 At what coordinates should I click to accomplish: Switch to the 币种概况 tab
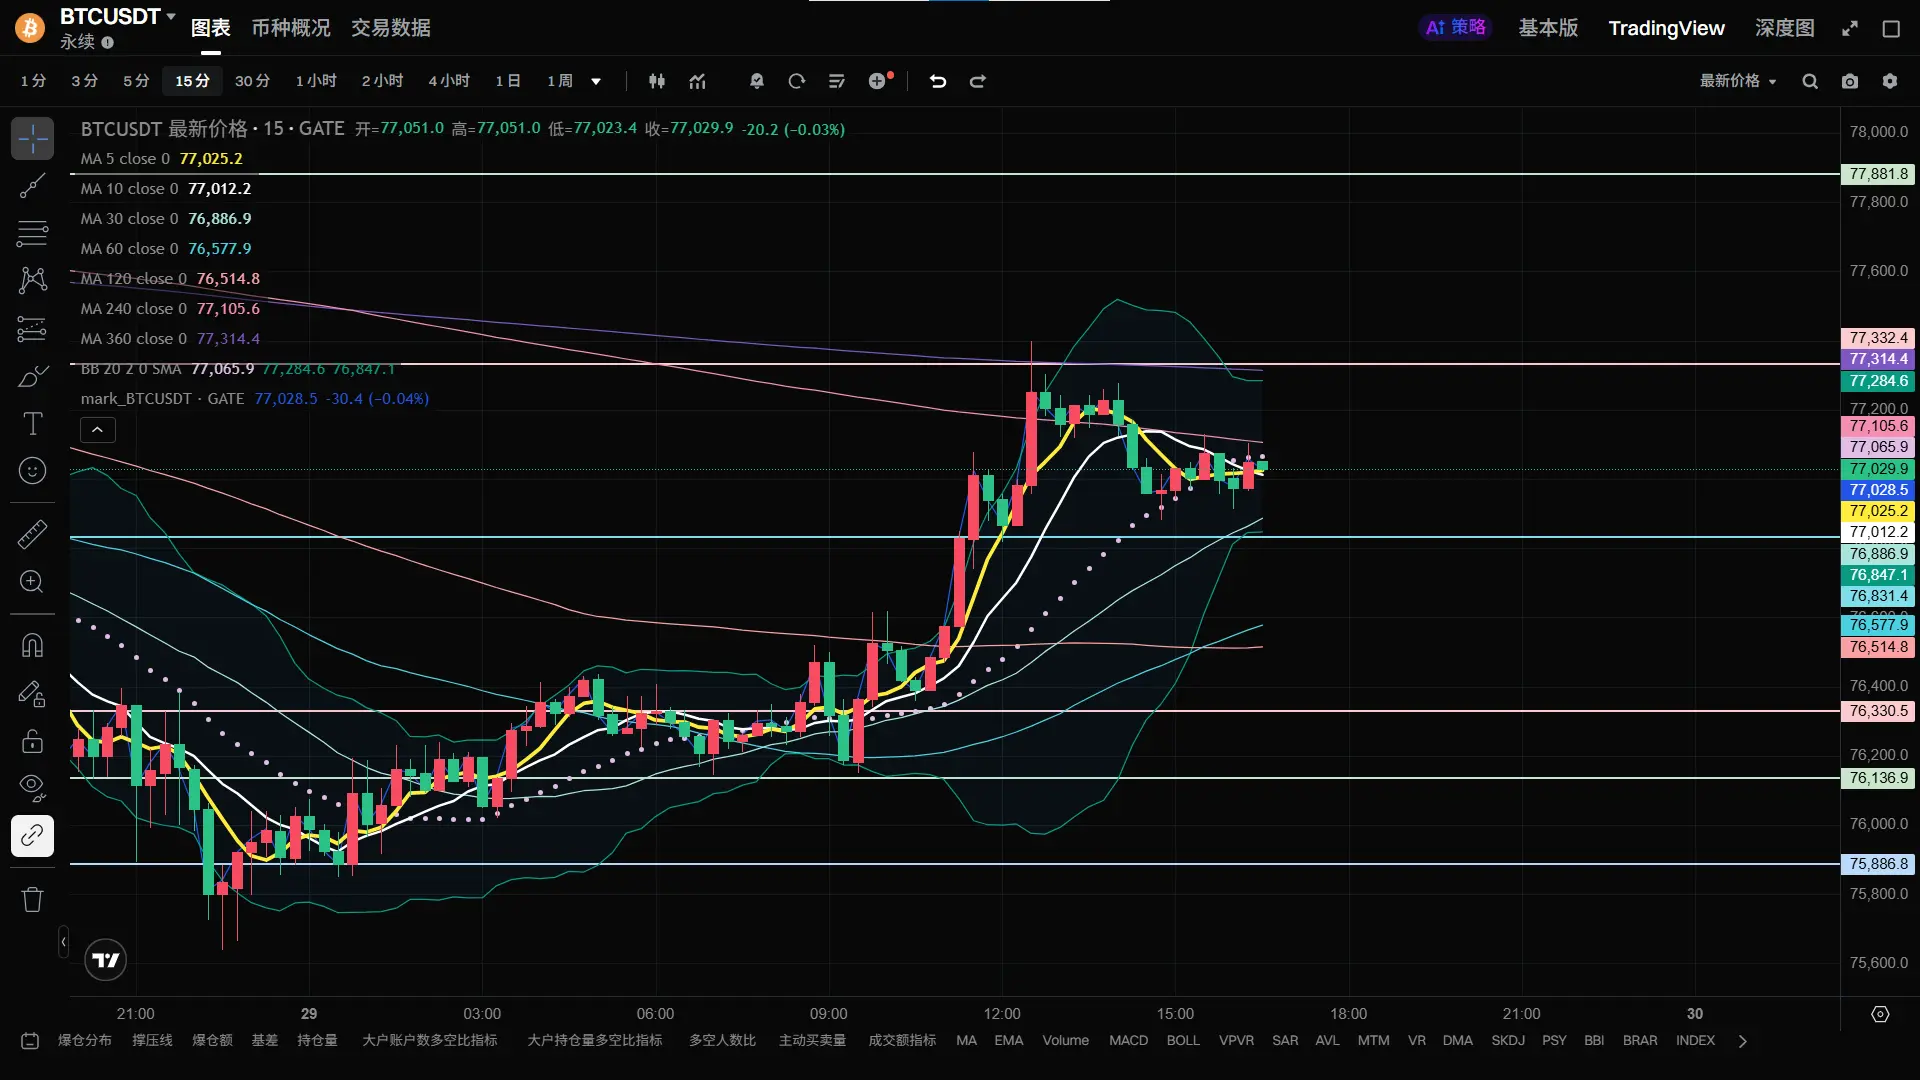pos(290,28)
